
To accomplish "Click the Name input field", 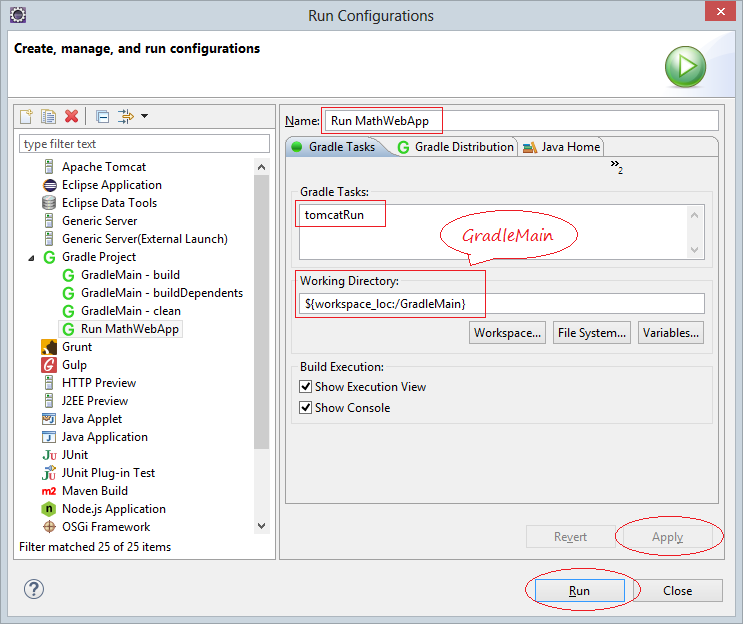I will [521, 121].
